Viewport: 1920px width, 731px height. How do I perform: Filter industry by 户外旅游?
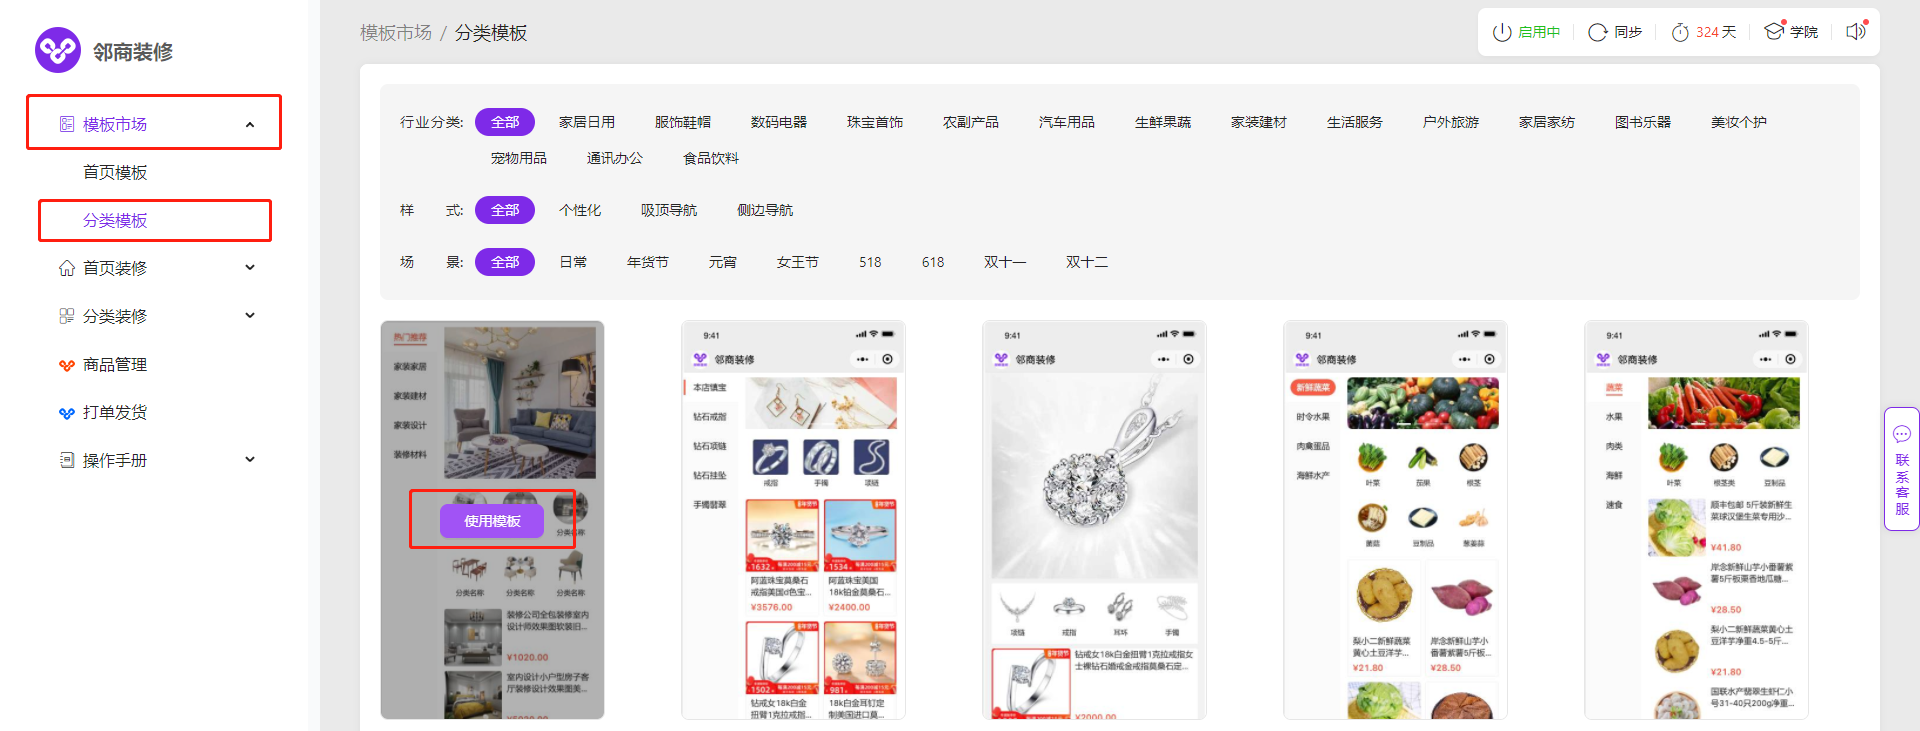pos(1451,122)
